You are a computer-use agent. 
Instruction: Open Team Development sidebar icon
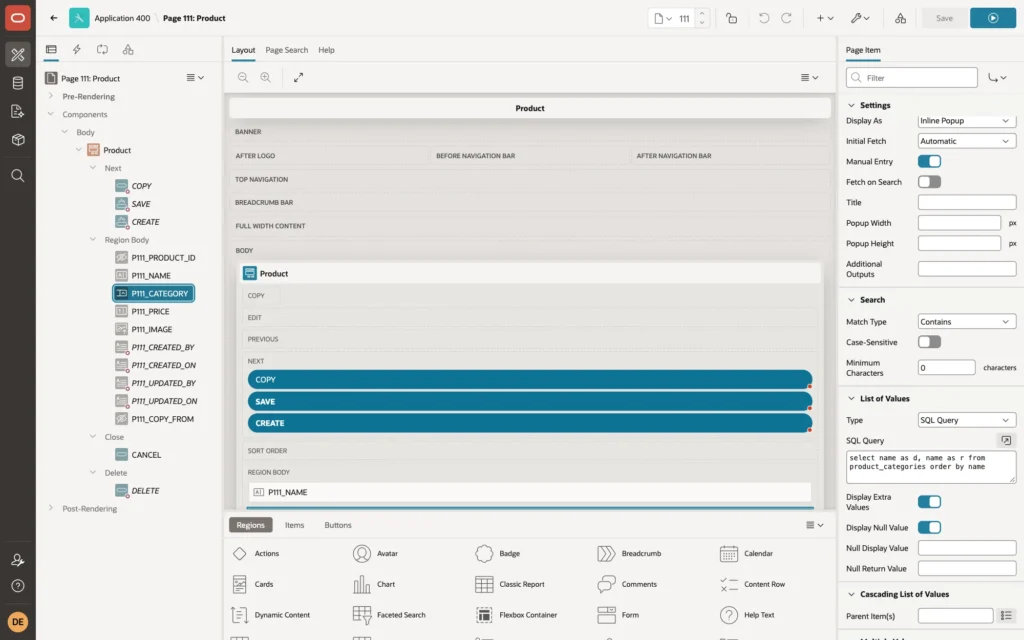click(18, 111)
